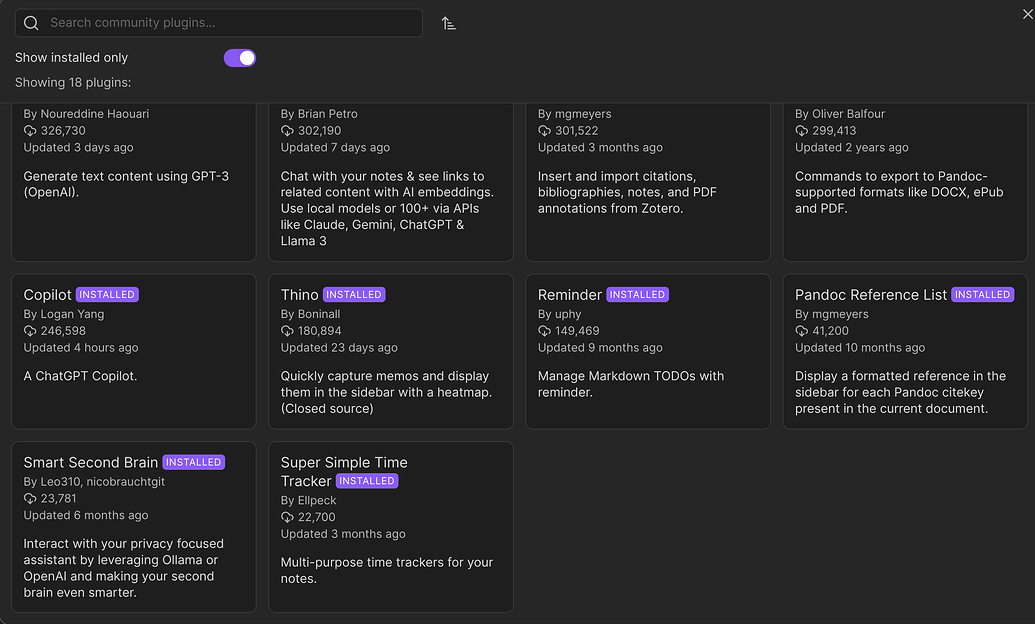Click INSTALLED badge on Smart Second Brain

point(193,462)
